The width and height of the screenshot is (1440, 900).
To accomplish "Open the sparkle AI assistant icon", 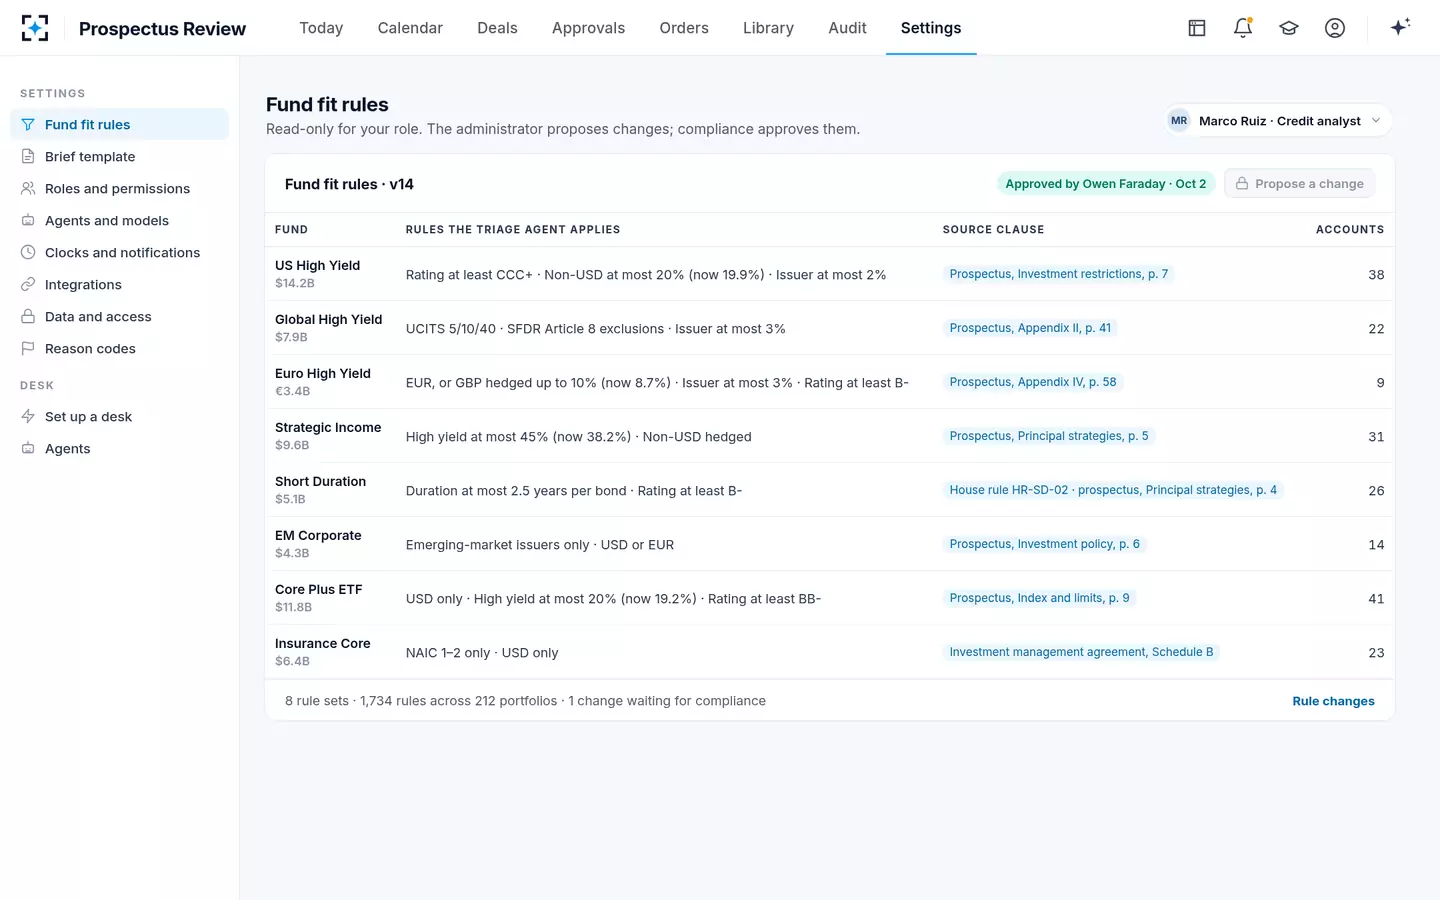I will pyautogui.click(x=1400, y=27).
